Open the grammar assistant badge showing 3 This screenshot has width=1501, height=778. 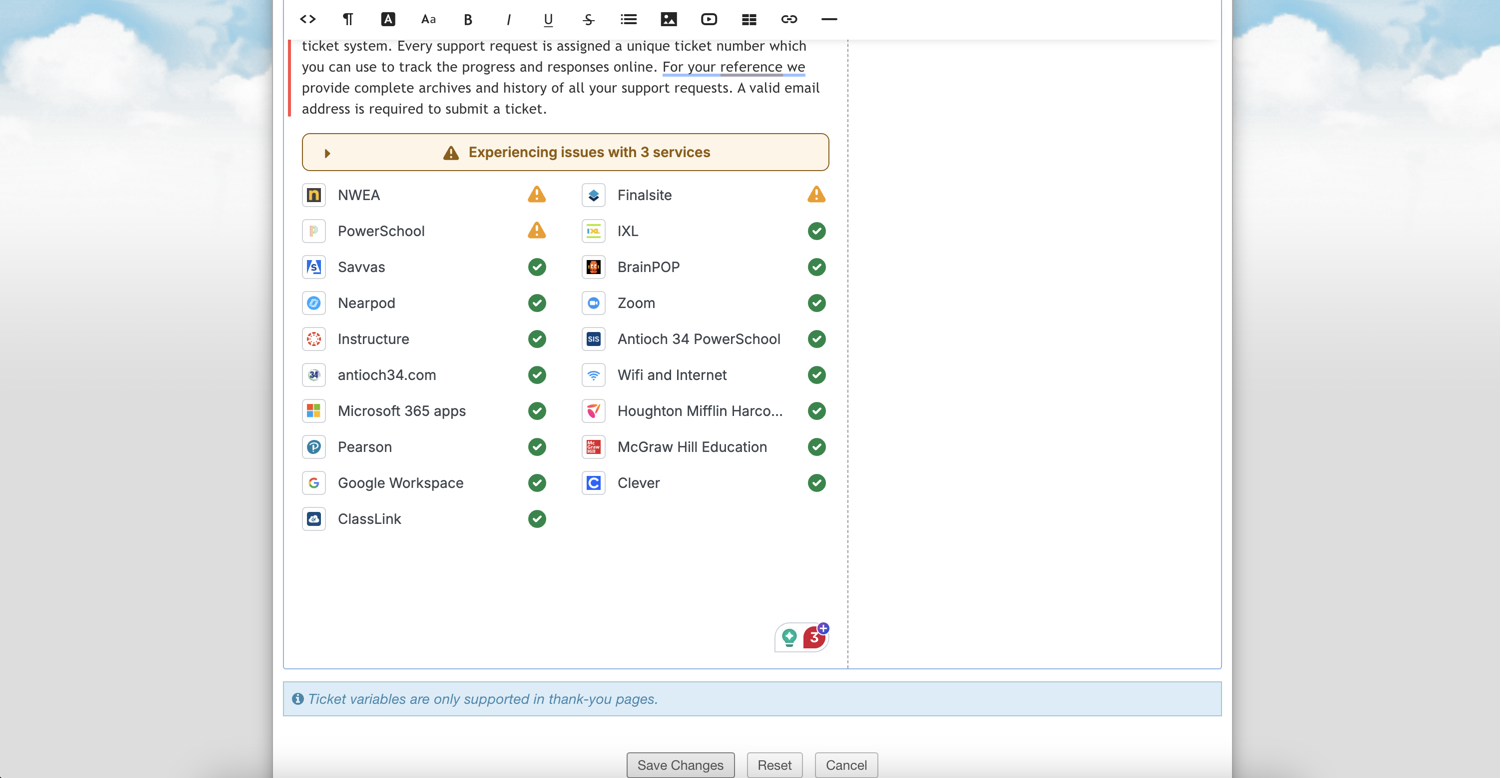(x=815, y=637)
